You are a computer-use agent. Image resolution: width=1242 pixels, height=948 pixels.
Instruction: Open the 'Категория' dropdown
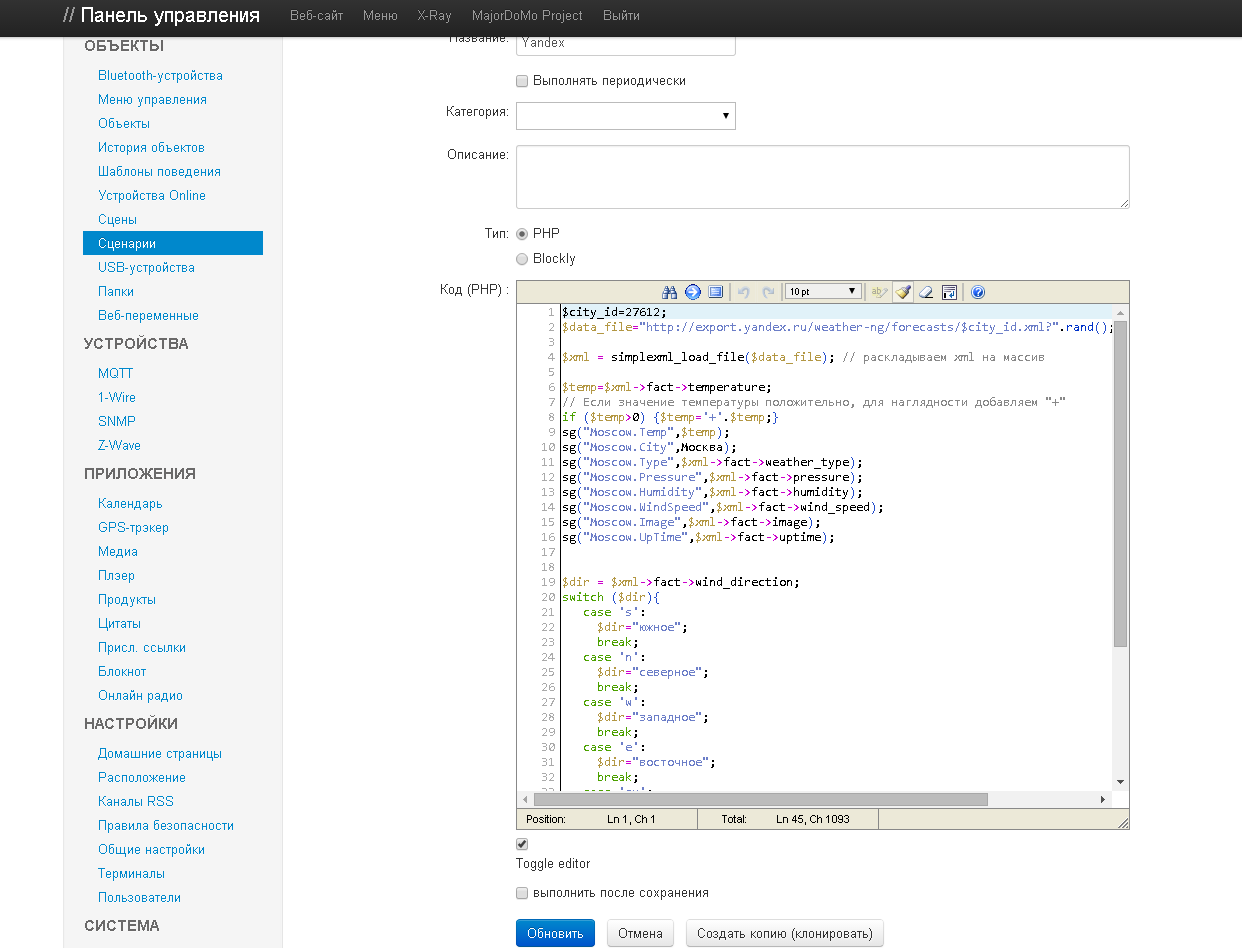625,116
